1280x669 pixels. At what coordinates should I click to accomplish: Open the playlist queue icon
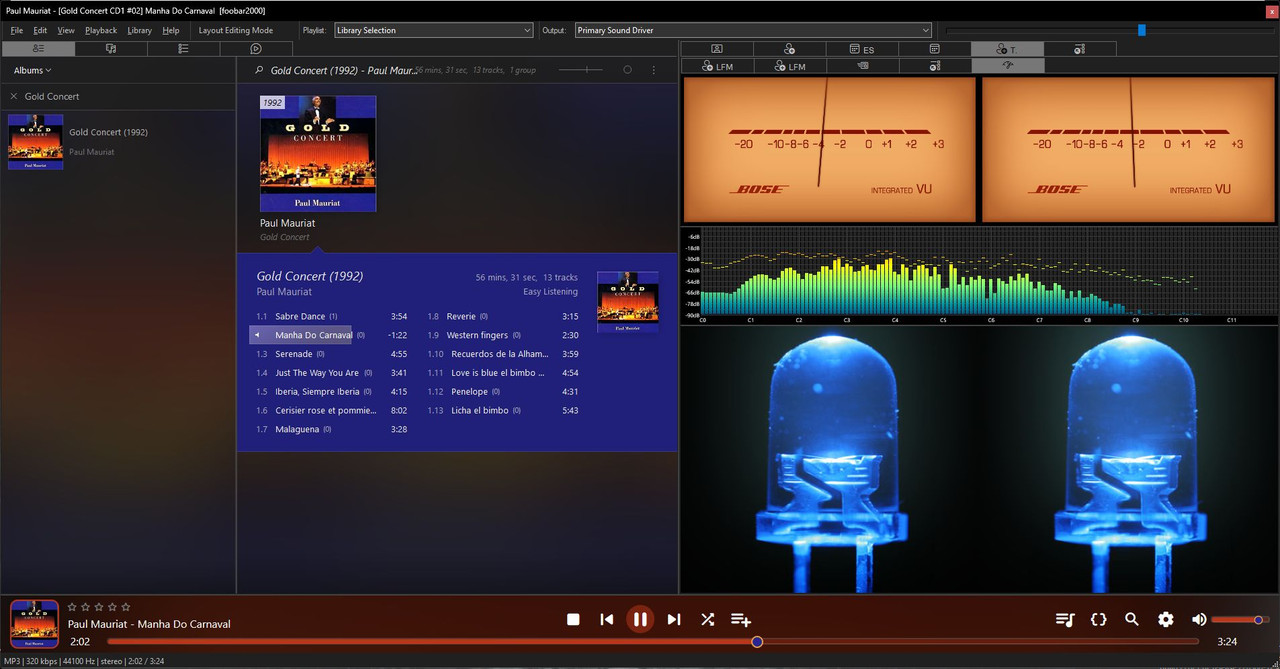(x=1065, y=620)
